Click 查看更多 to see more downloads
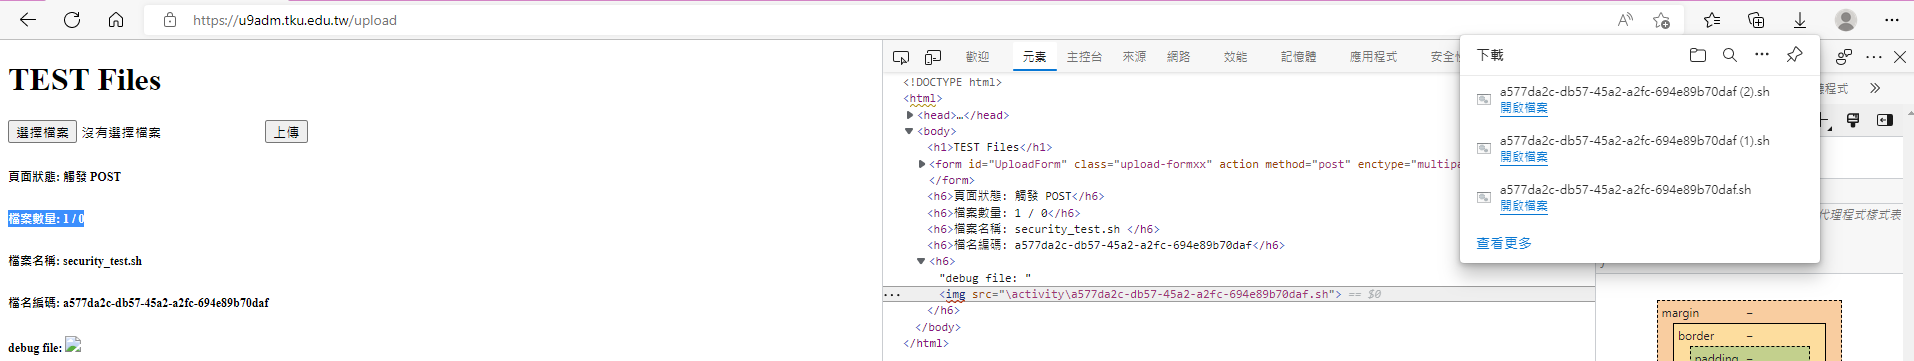Viewport: 1914px width, 361px height. (x=1504, y=243)
